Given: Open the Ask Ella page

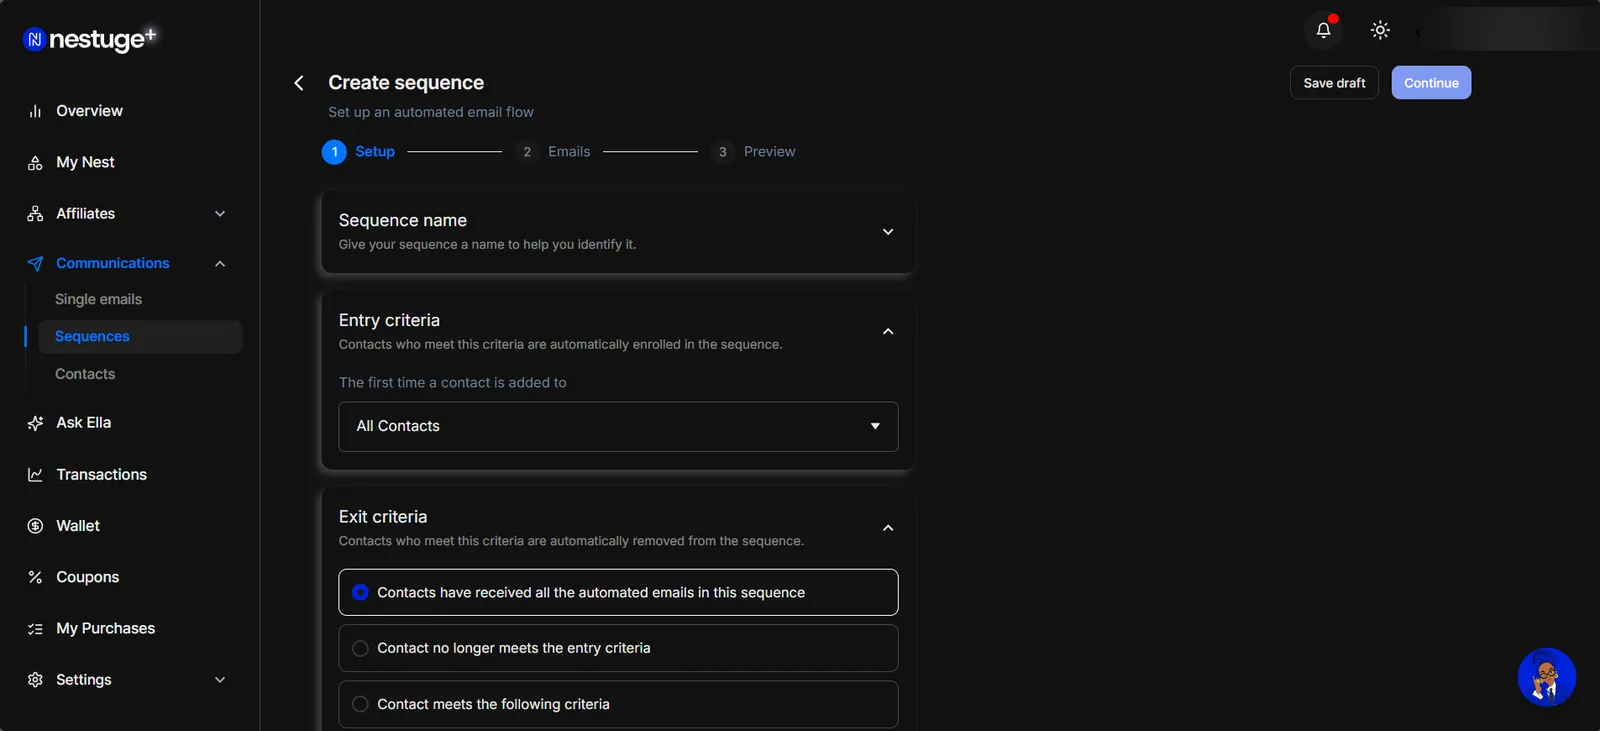Looking at the screenshot, I should (x=83, y=423).
